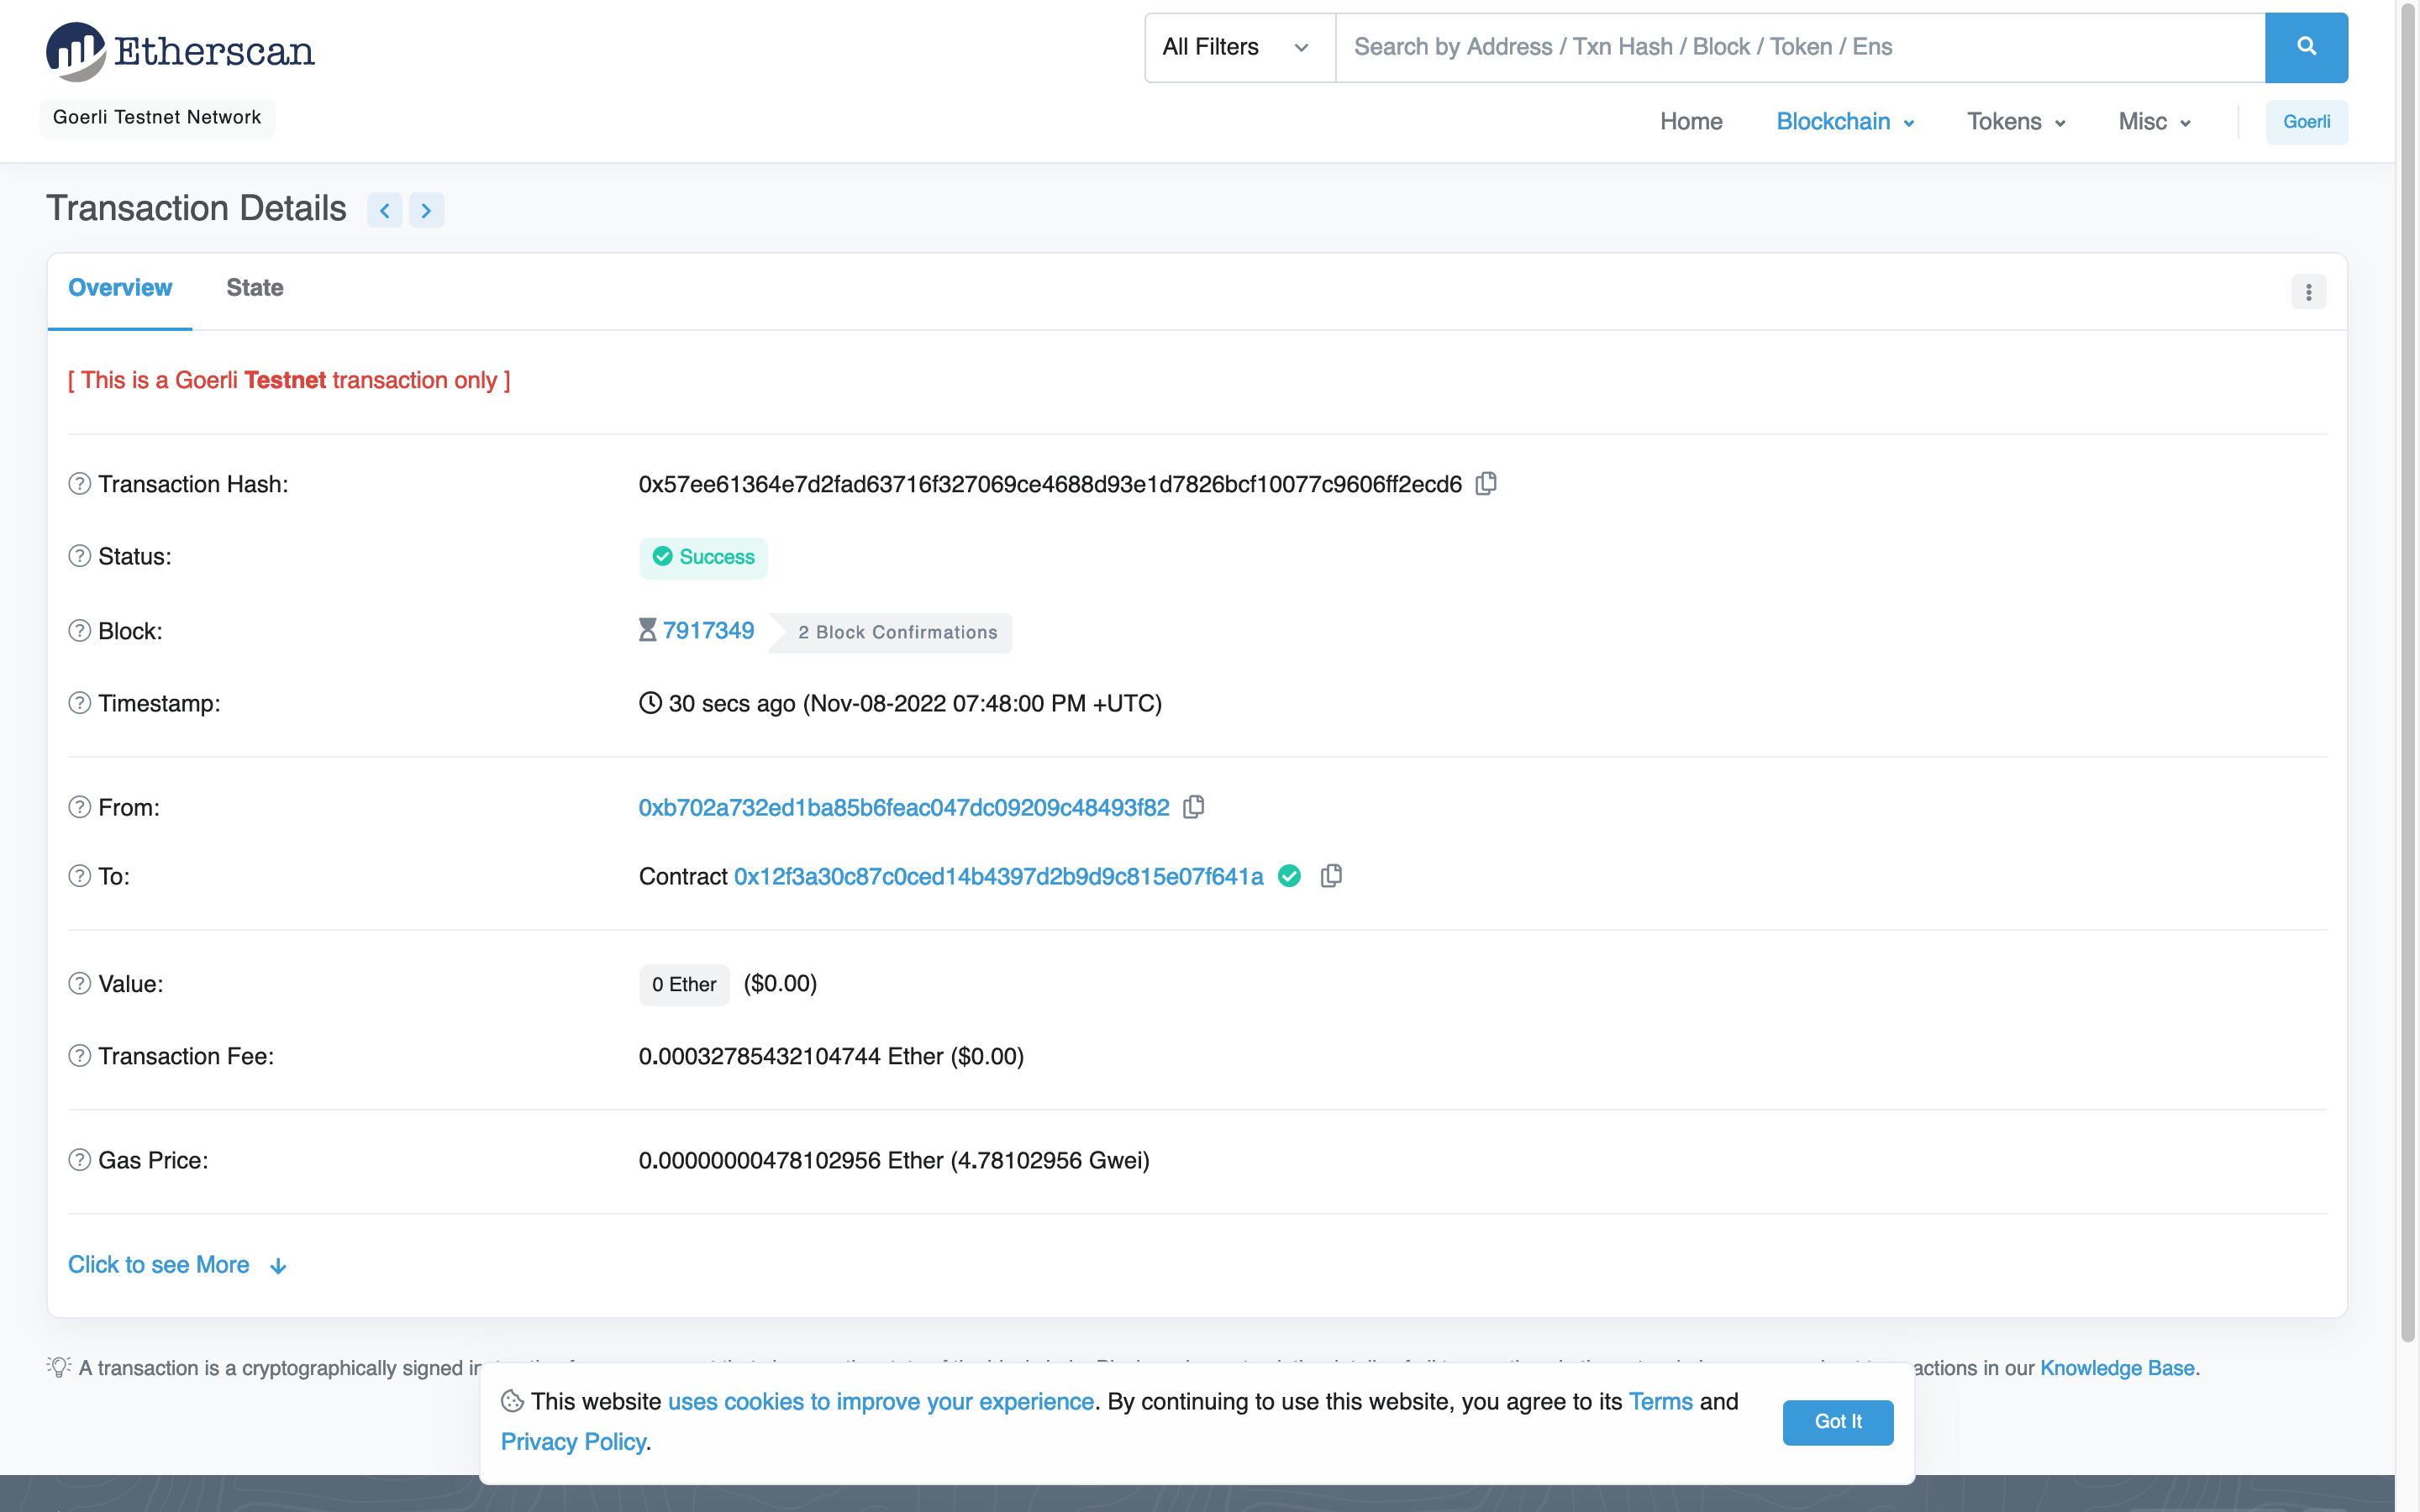Click the red Goerli Testnet transaction notice
This screenshot has height=1512, width=2420.
click(x=289, y=381)
